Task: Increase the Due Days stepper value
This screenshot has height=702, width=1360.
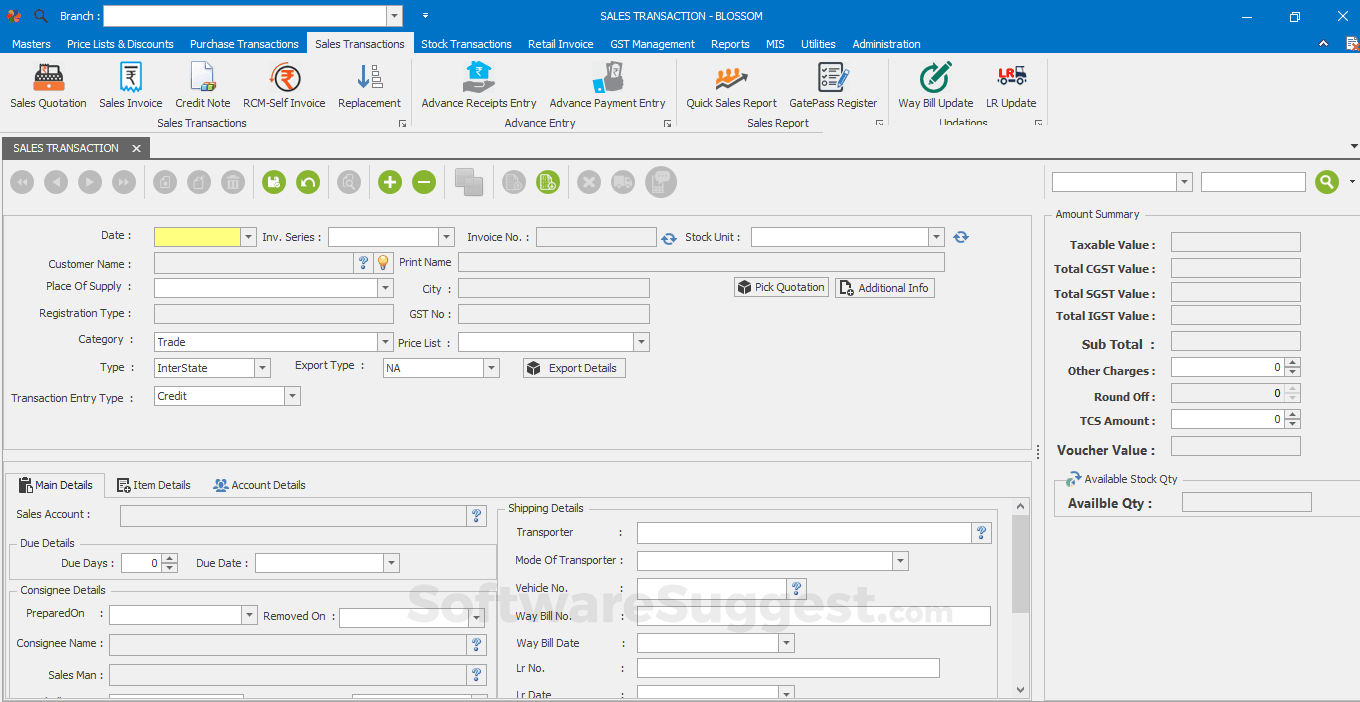Action: click(170, 558)
